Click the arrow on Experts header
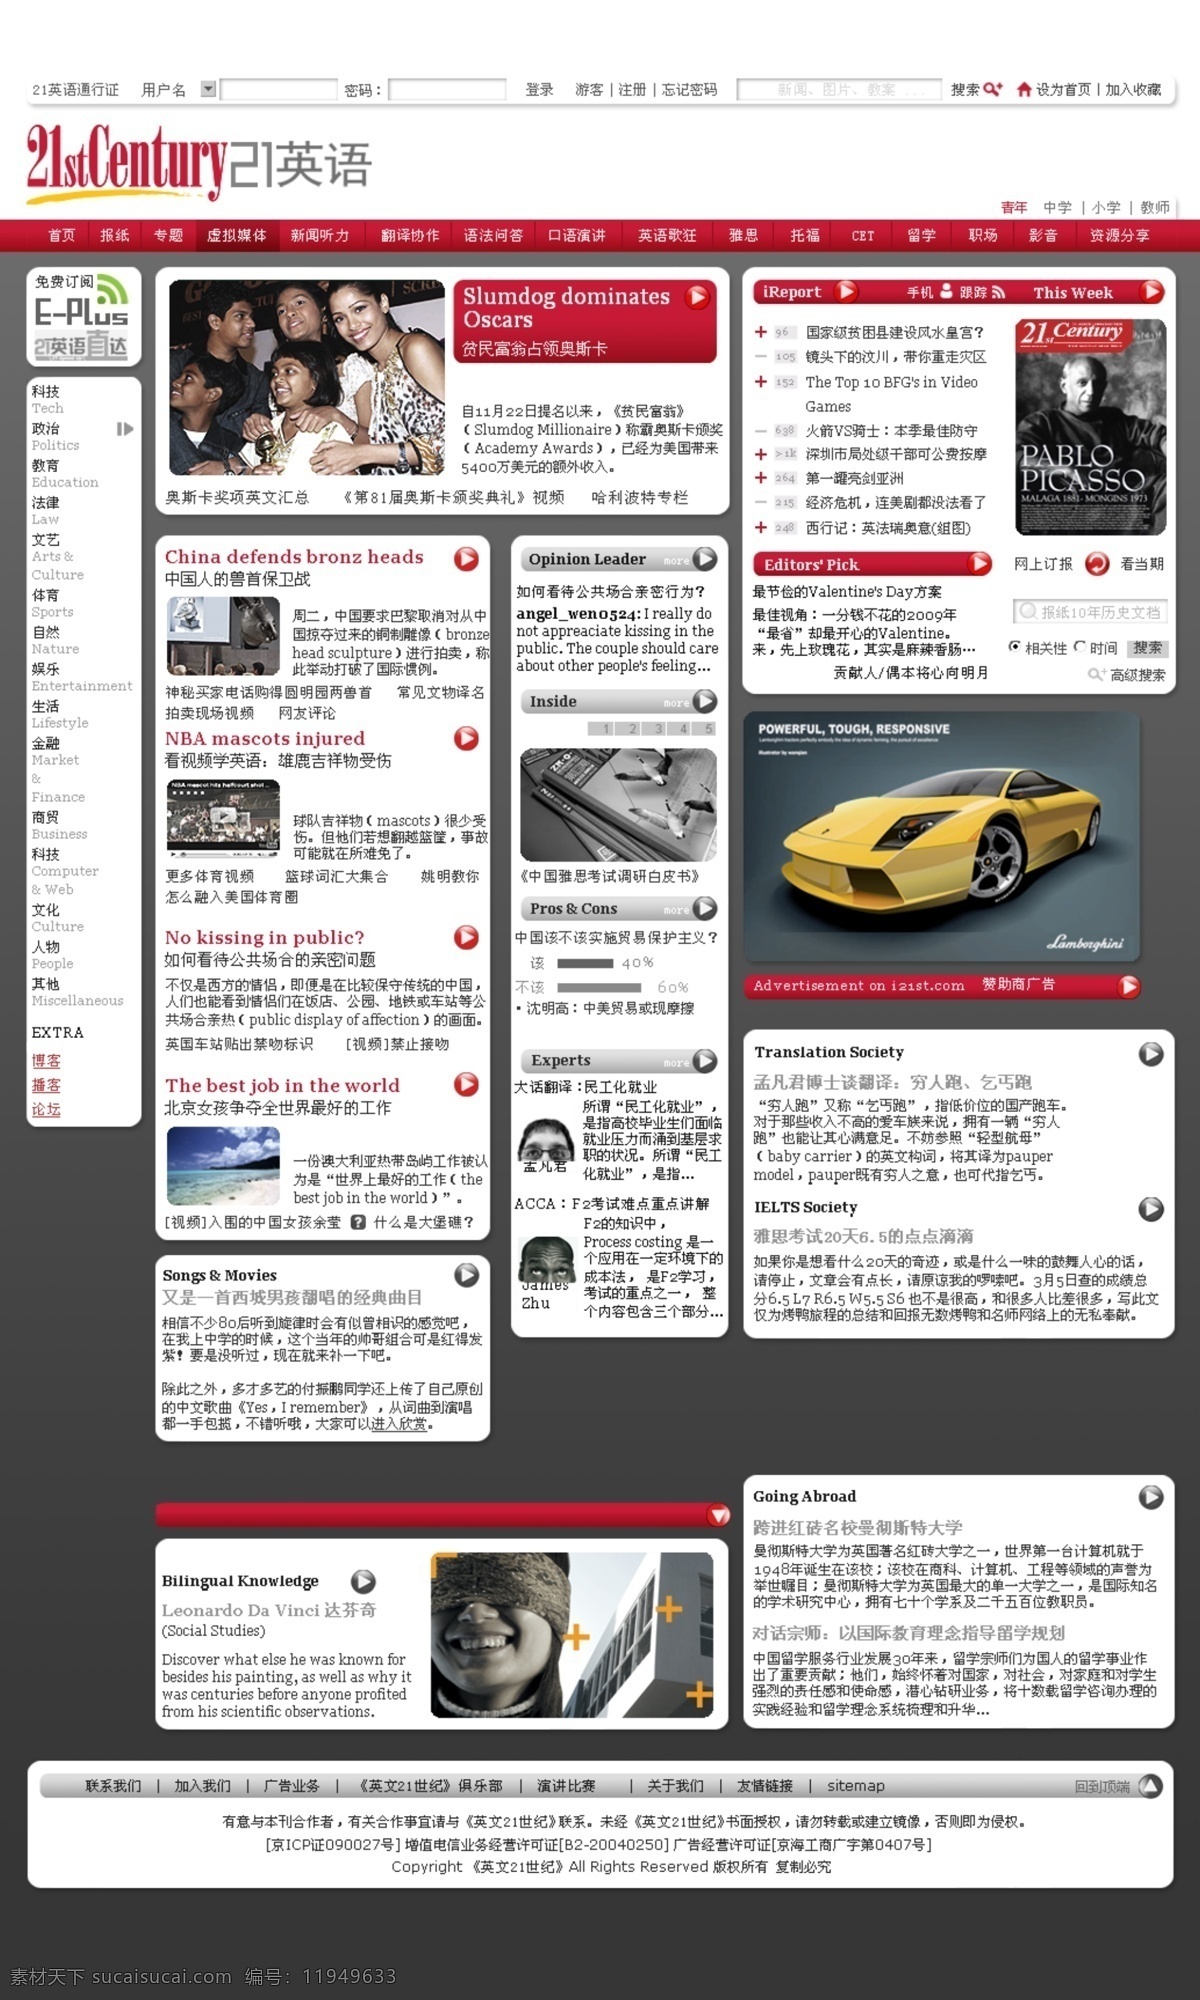The height and width of the screenshot is (2000, 1200). [705, 1060]
